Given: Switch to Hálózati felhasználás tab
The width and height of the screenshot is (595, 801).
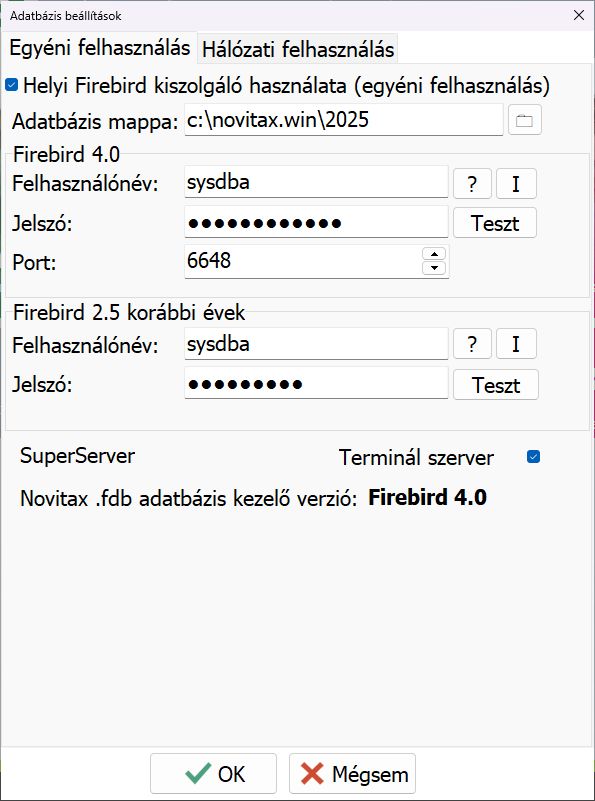Looking at the screenshot, I should click(298, 50).
